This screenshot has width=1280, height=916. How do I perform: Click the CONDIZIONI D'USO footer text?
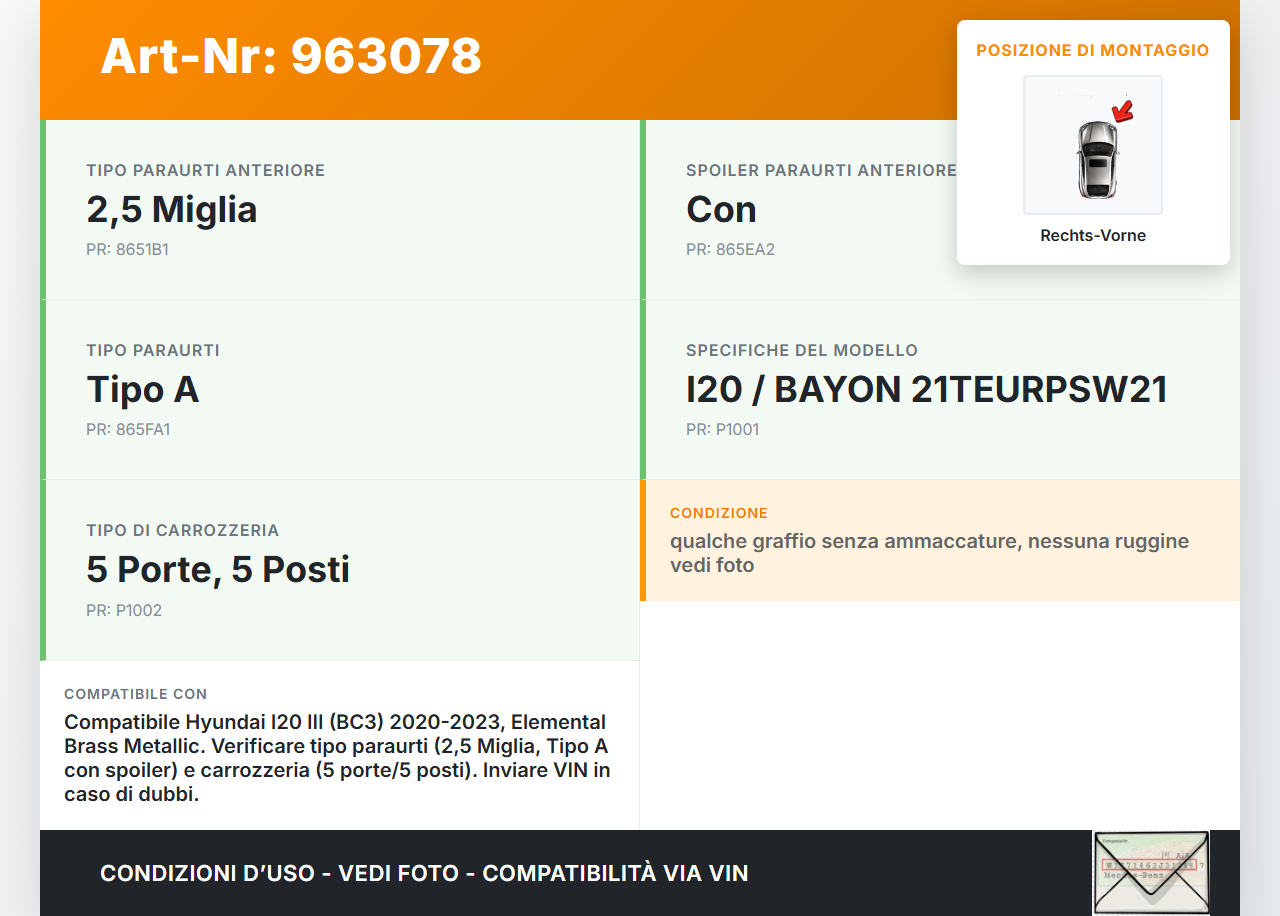pos(424,873)
